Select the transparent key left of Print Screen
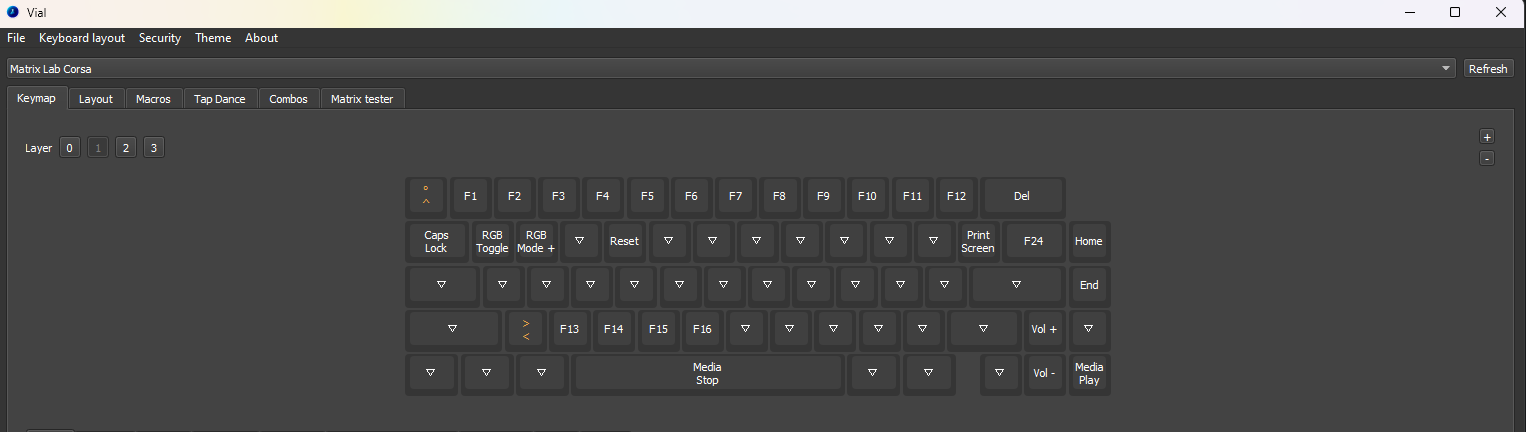 934,241
